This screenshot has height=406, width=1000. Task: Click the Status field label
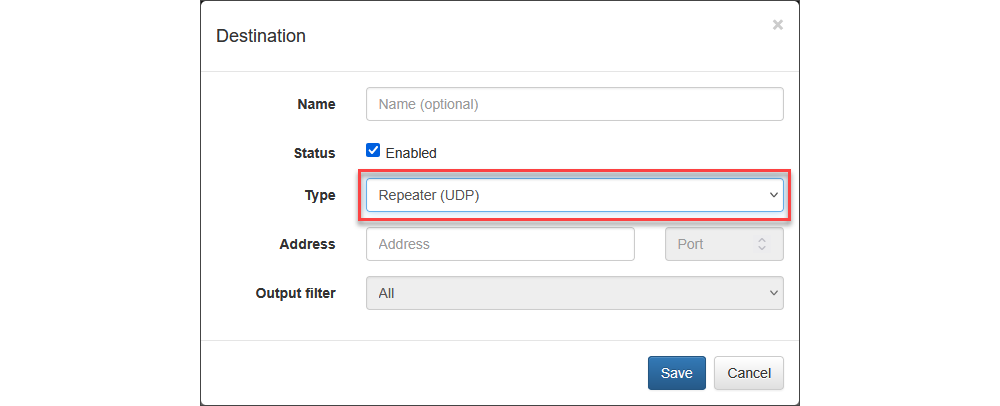tap(313, 153)
